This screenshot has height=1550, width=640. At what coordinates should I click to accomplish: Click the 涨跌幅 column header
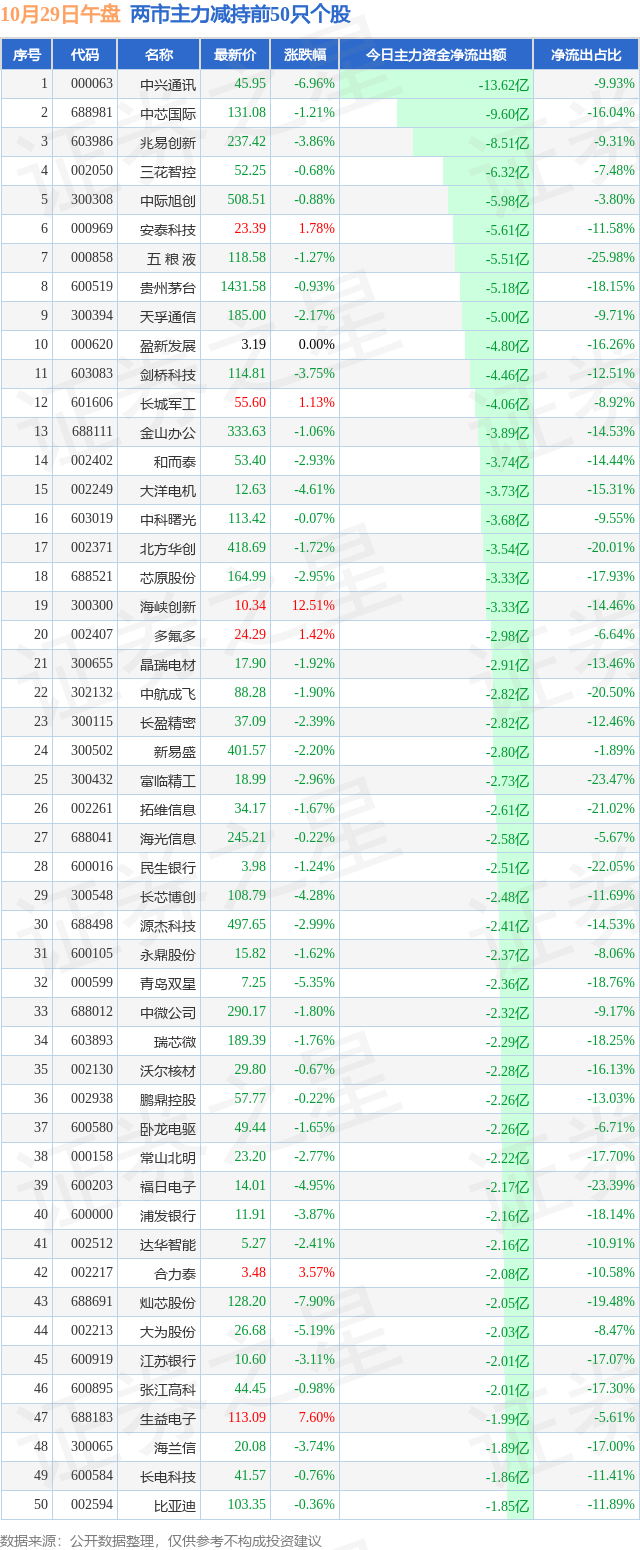coord(304,55)
